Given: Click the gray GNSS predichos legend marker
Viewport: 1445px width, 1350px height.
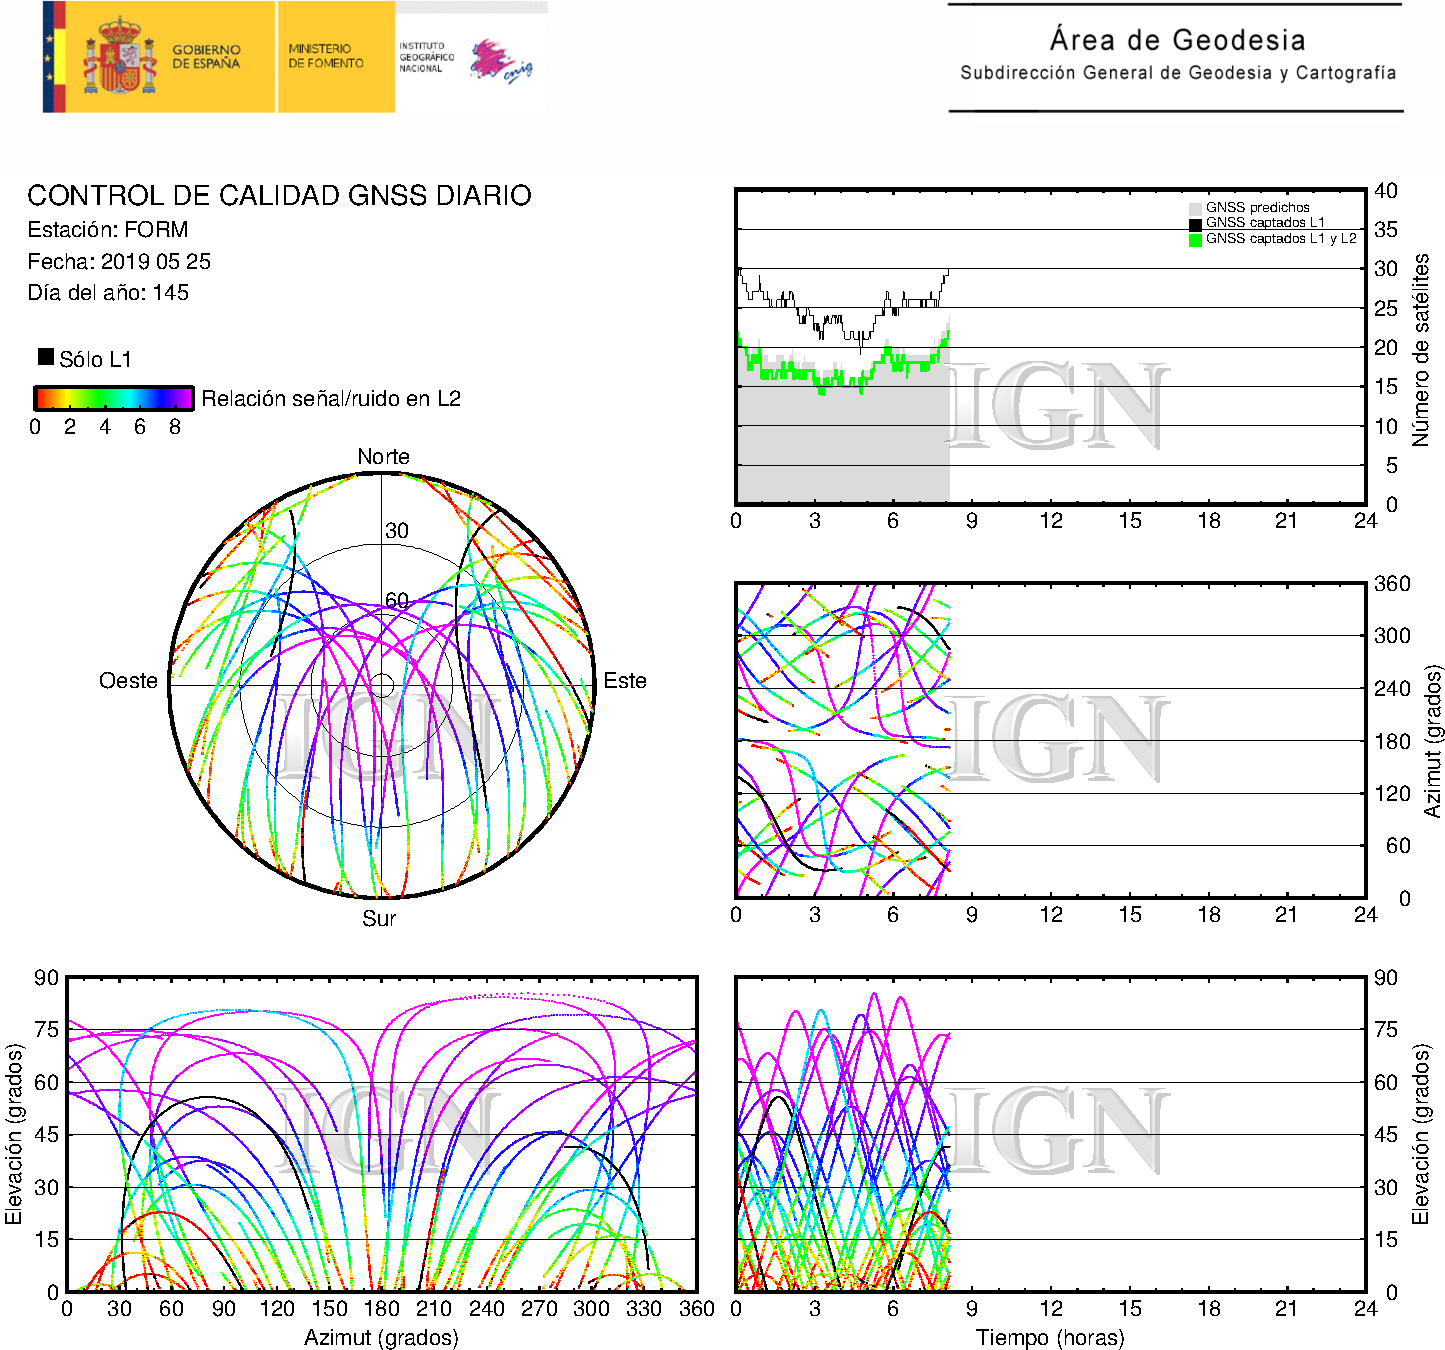Looking at the screenshot, I should [1195, 208].
